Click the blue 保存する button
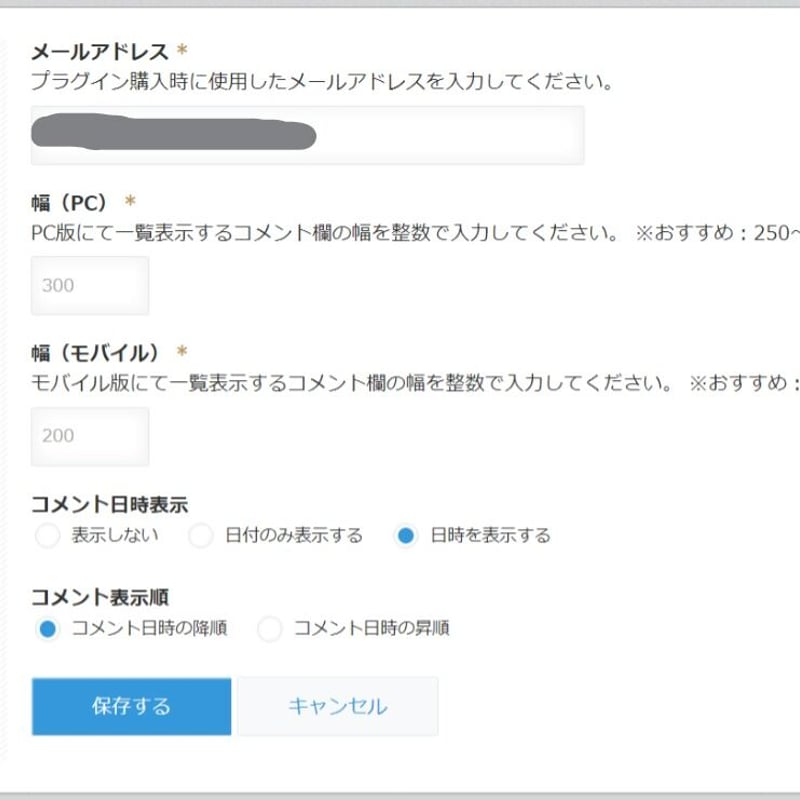 [131, 706]
